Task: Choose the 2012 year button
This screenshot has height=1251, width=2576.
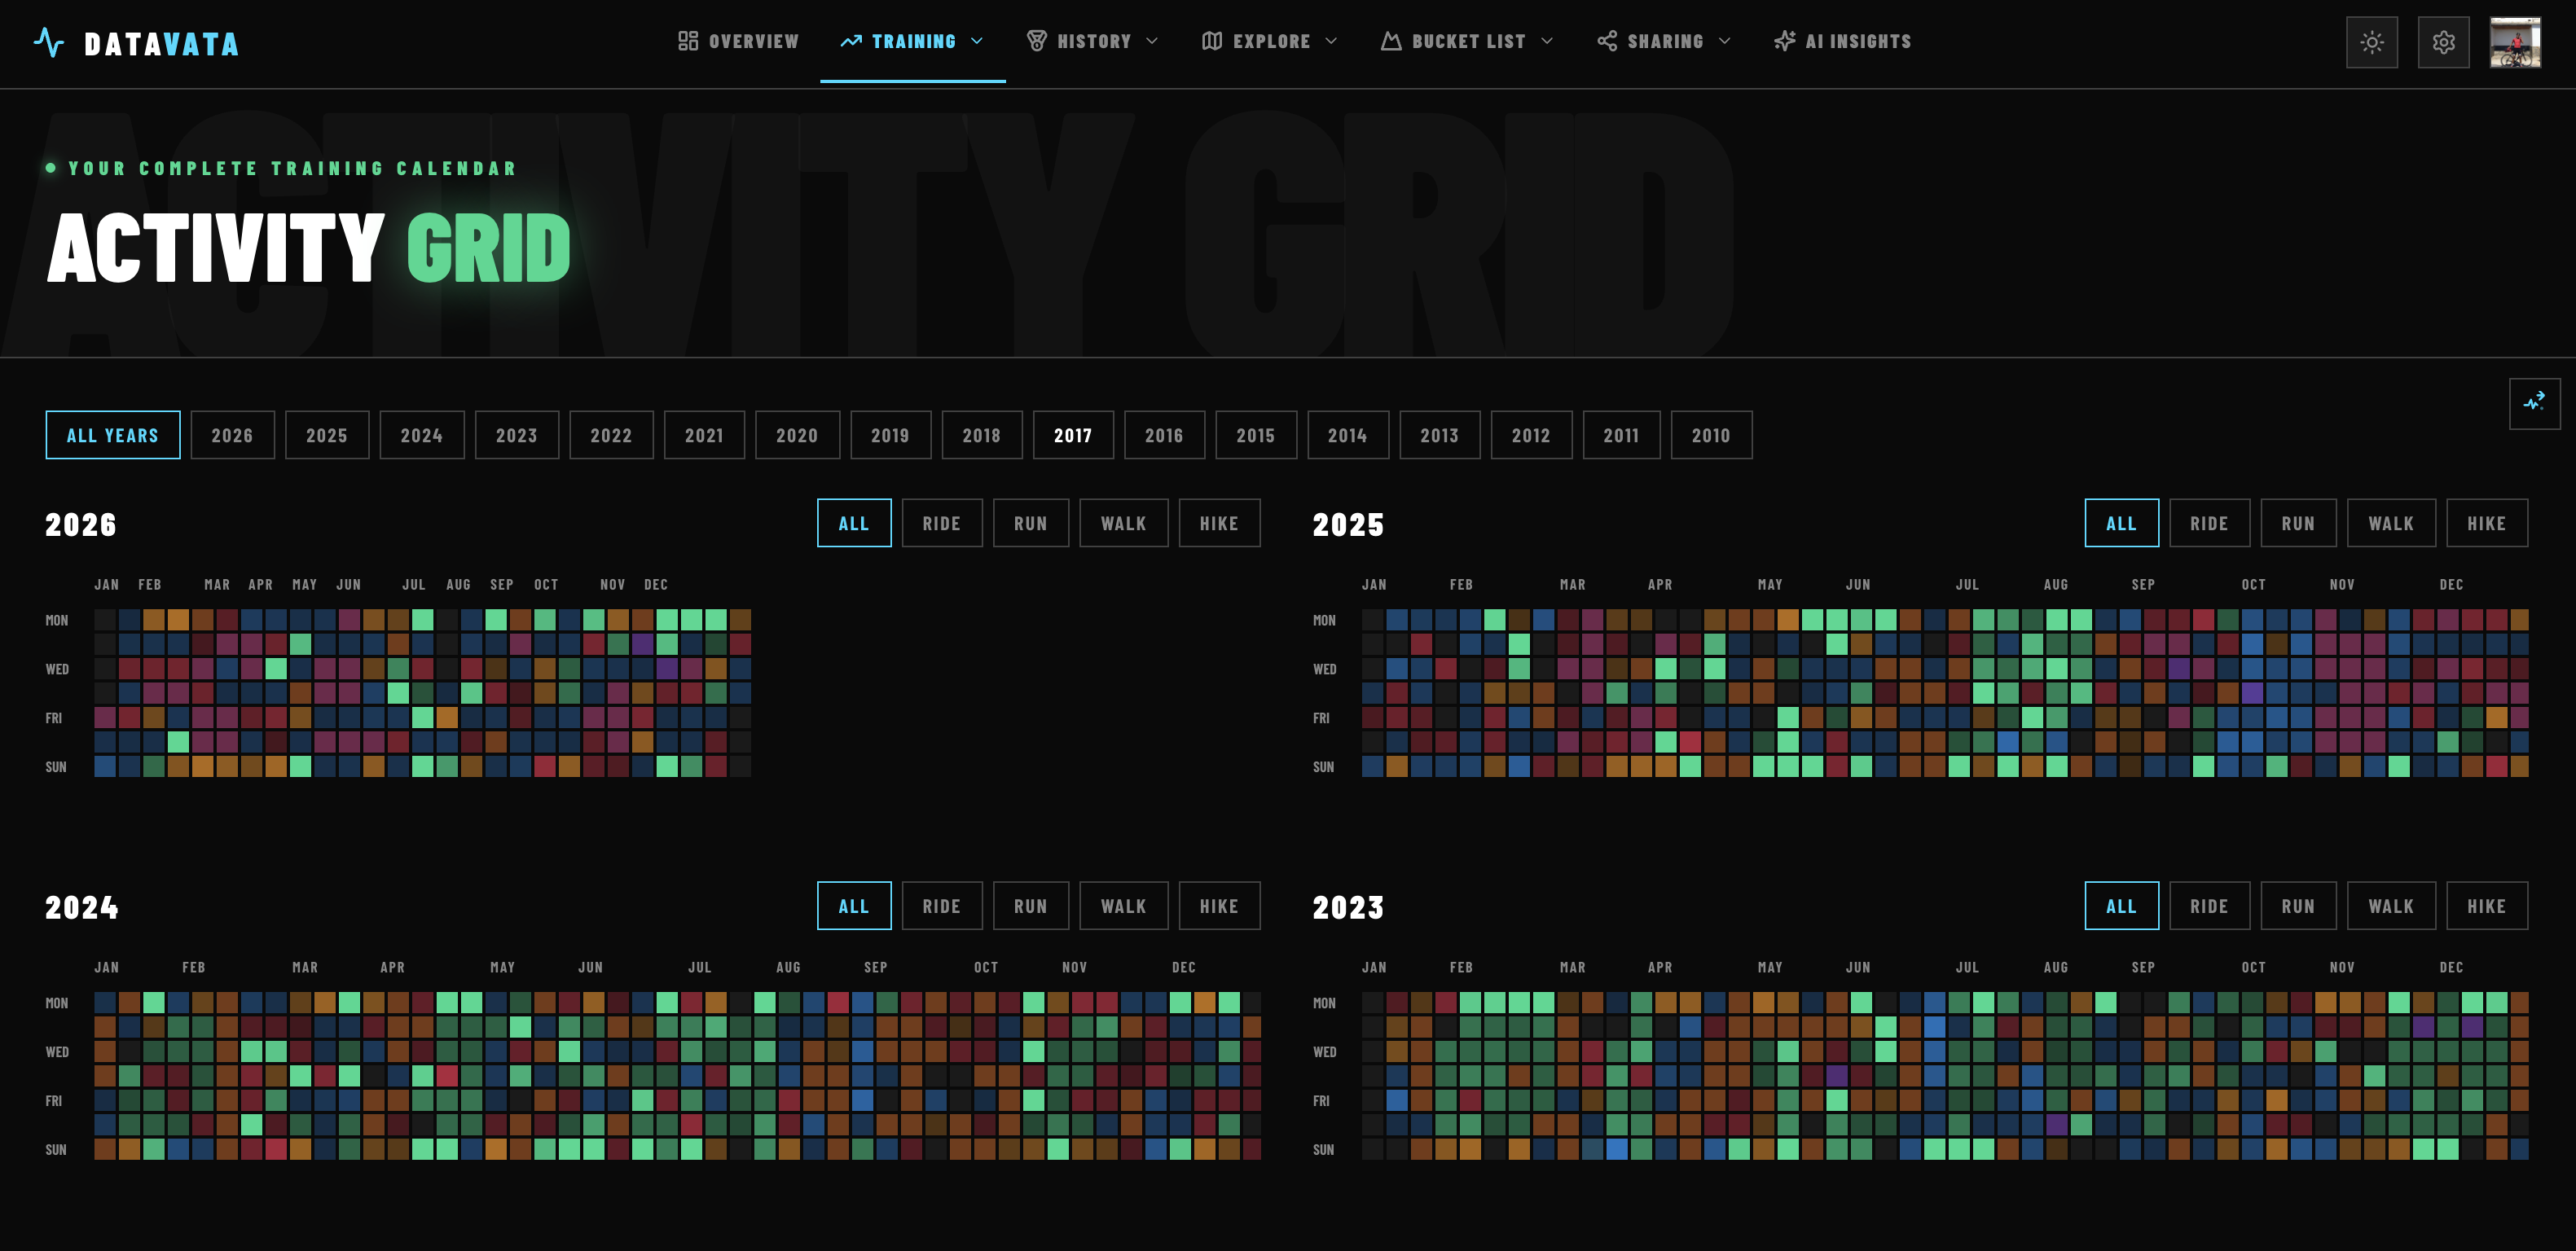Action: click(x=1531, y=435)
